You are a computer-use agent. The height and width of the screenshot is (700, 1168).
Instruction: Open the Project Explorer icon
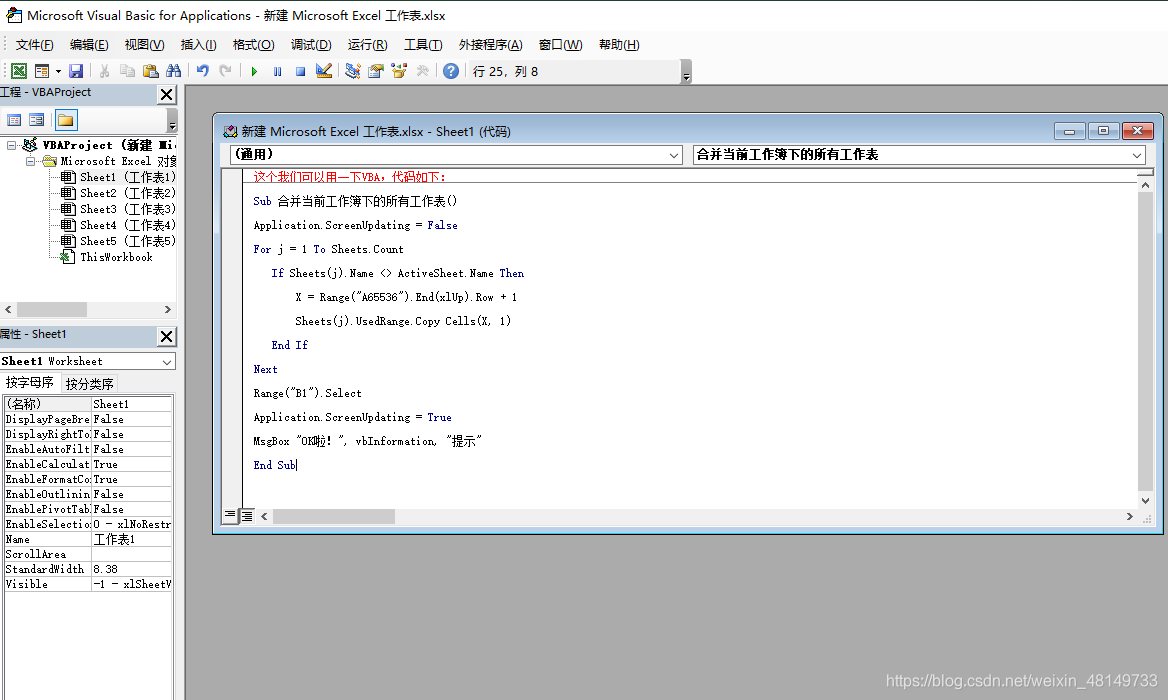click(353, 71)
